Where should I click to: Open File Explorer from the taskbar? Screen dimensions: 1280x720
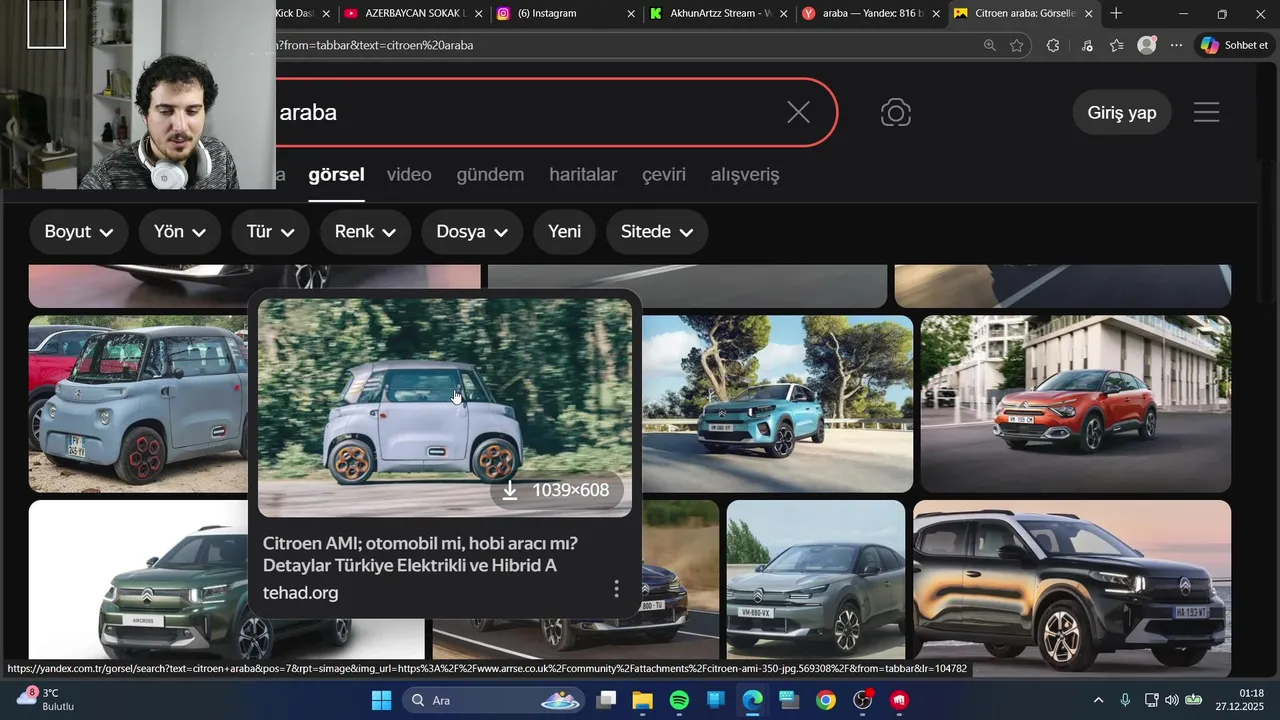coord(642,700)
